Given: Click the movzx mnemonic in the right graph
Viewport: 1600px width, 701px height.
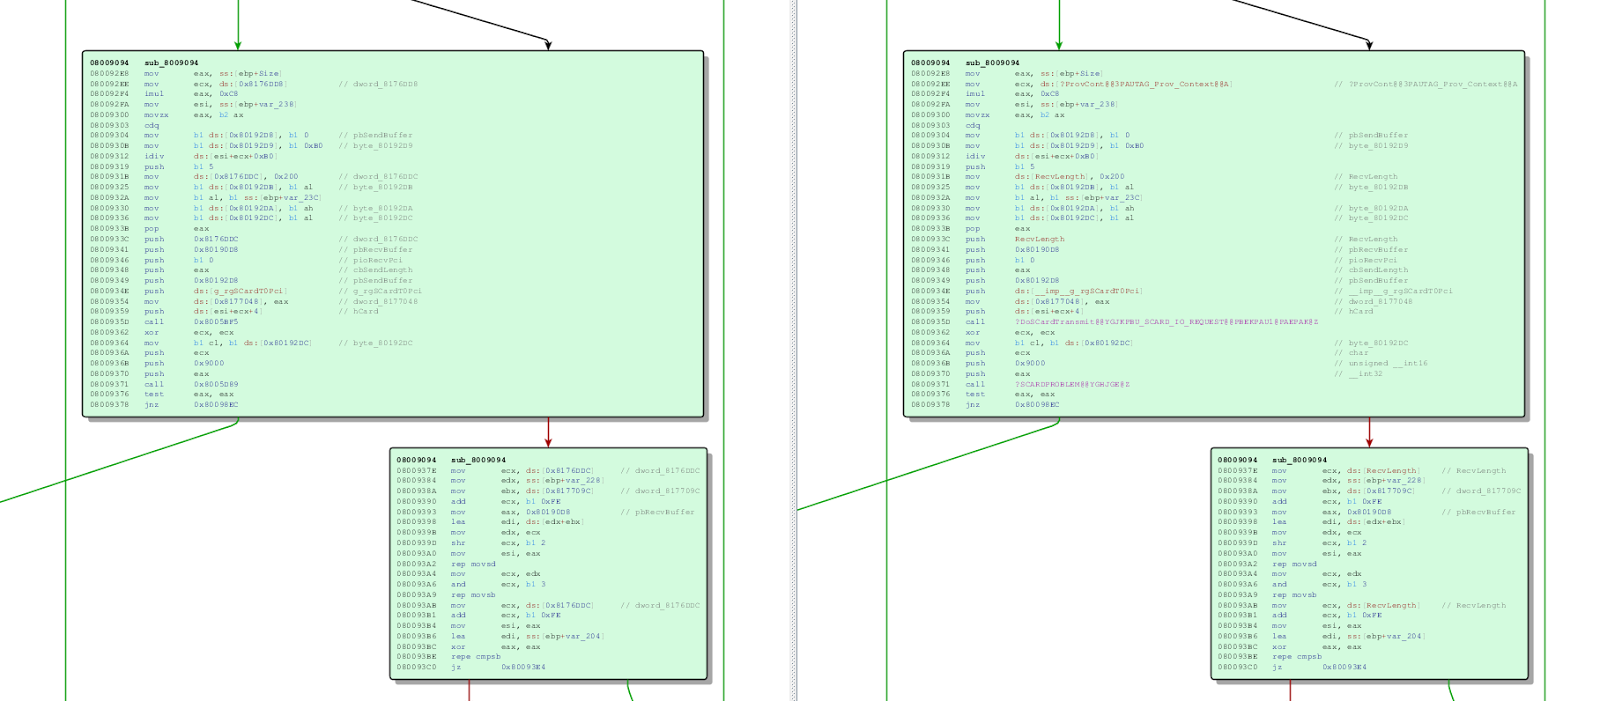Looking at the screenshot, I should [x=977, y=115].
